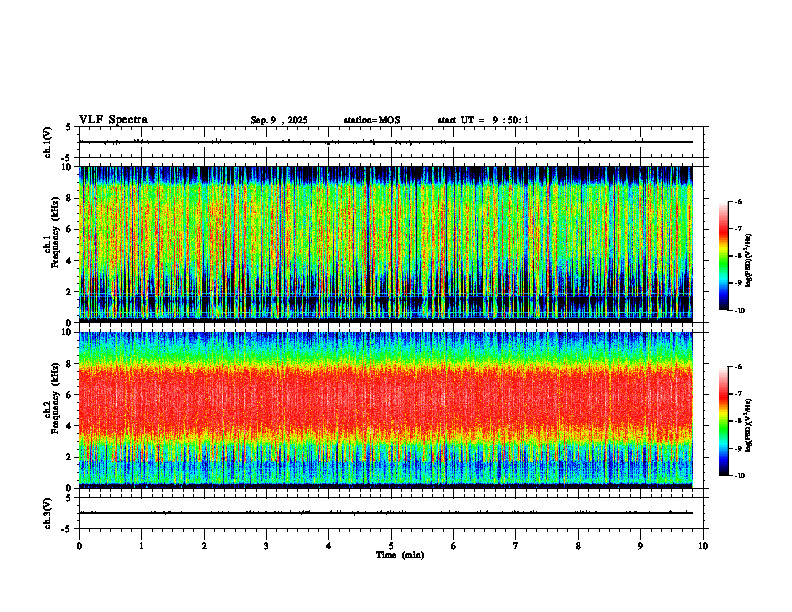Click the "4" frequency tick of ch.2 spectrogram

click(70, 426)
